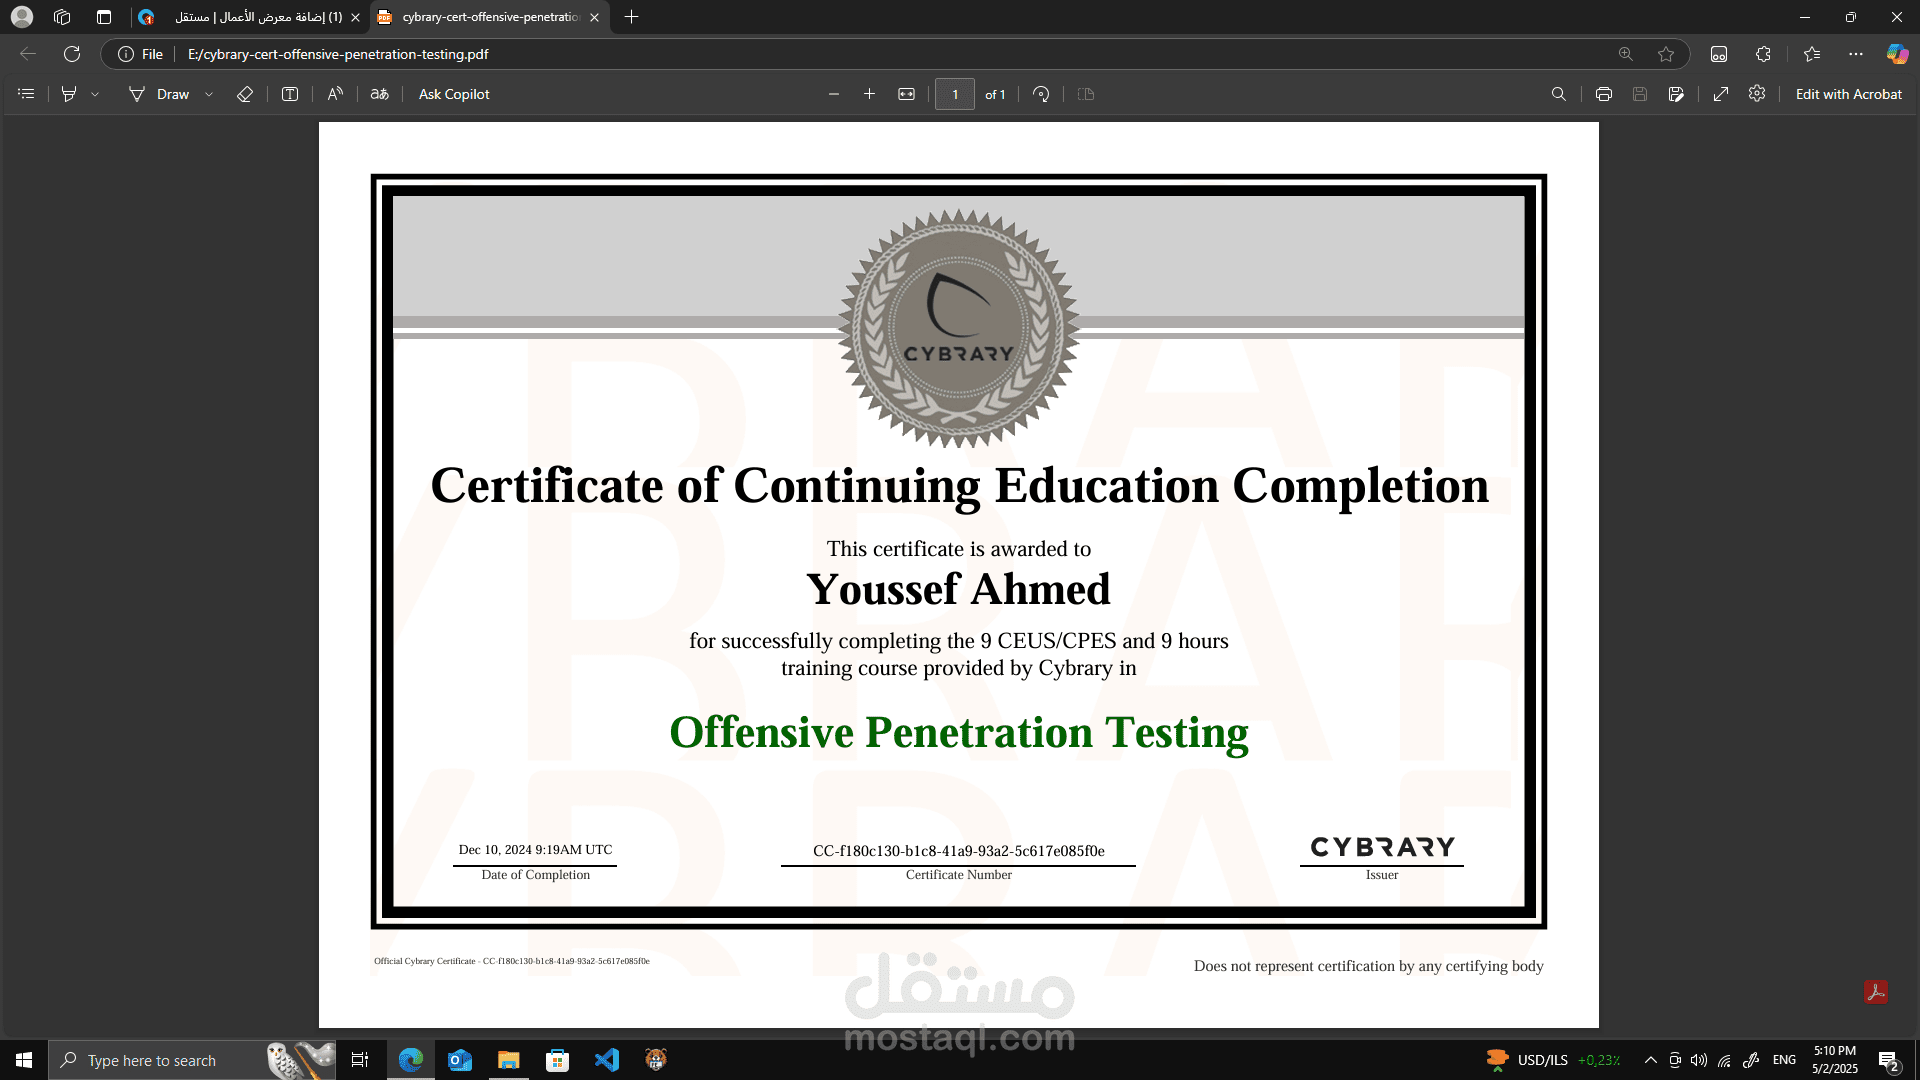The image size is (1920, 1080).
Task: Toggle two-page view mode
Action: pyautogui.click(x=1085, y=94)
